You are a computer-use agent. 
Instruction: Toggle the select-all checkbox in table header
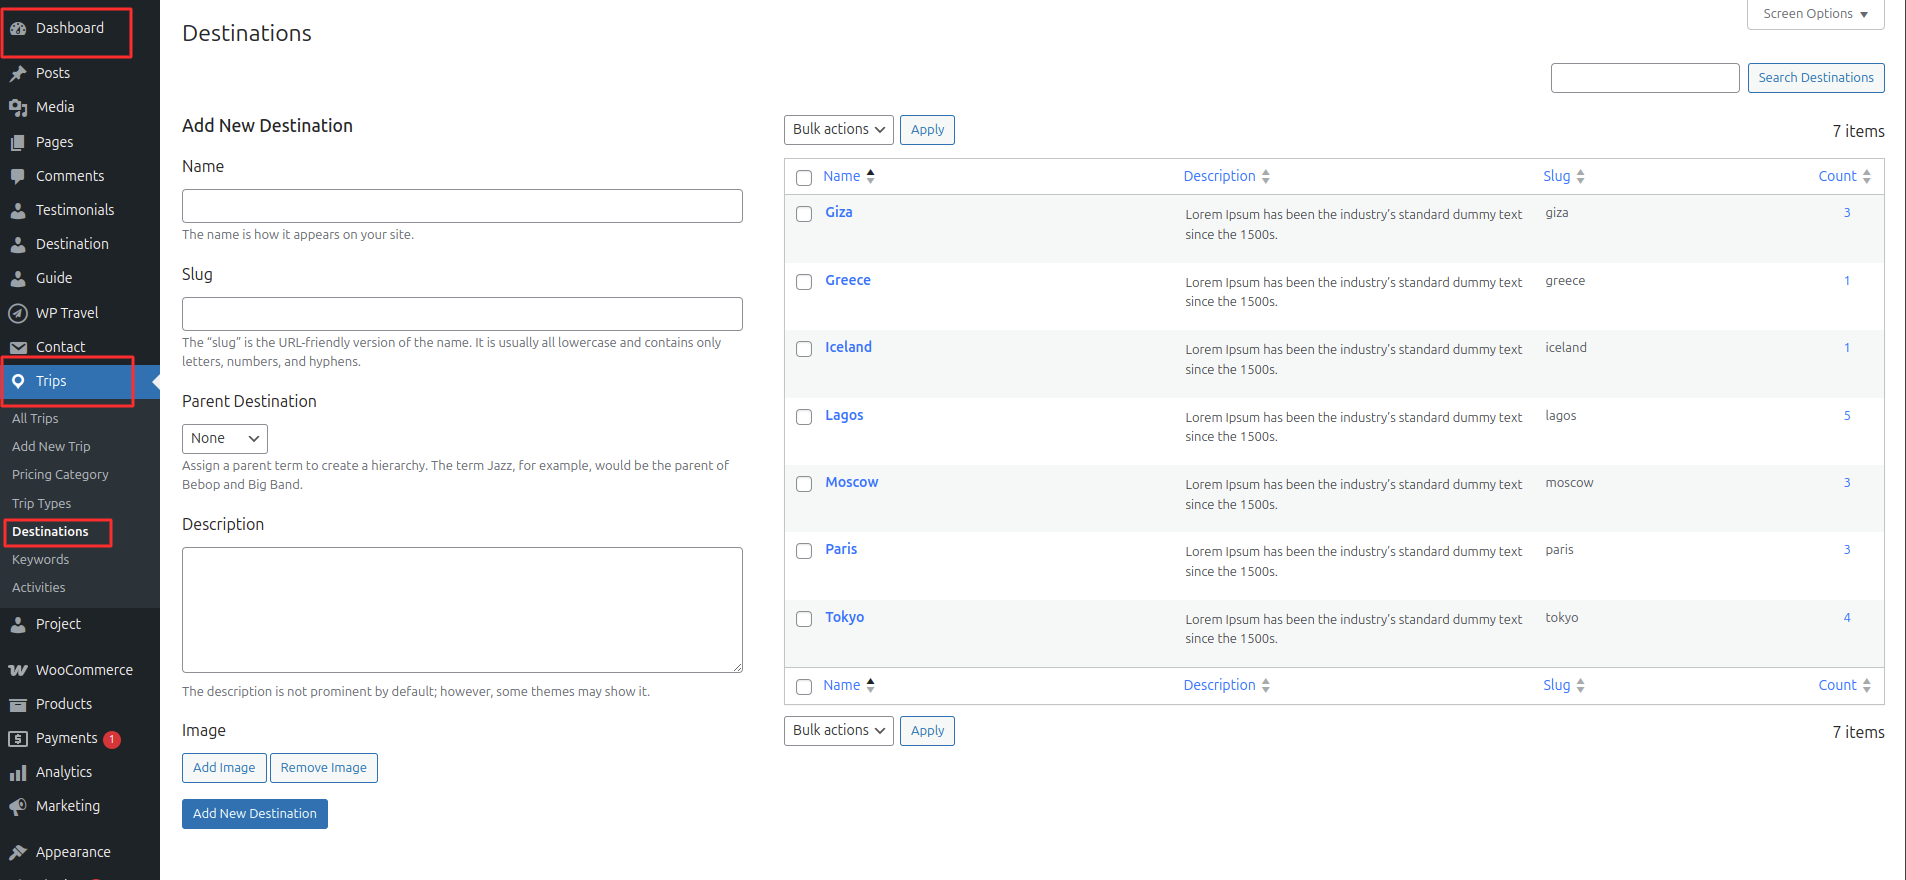804,178
